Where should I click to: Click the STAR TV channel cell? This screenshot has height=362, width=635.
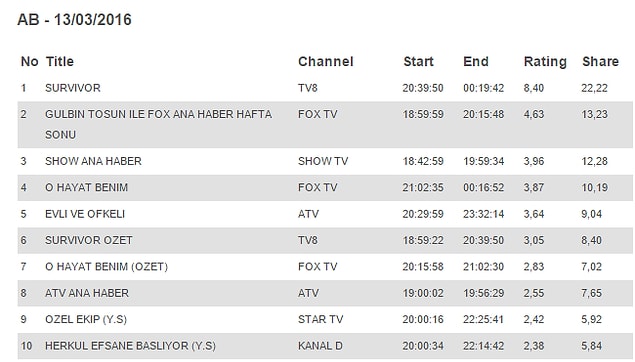pos(320,319)
